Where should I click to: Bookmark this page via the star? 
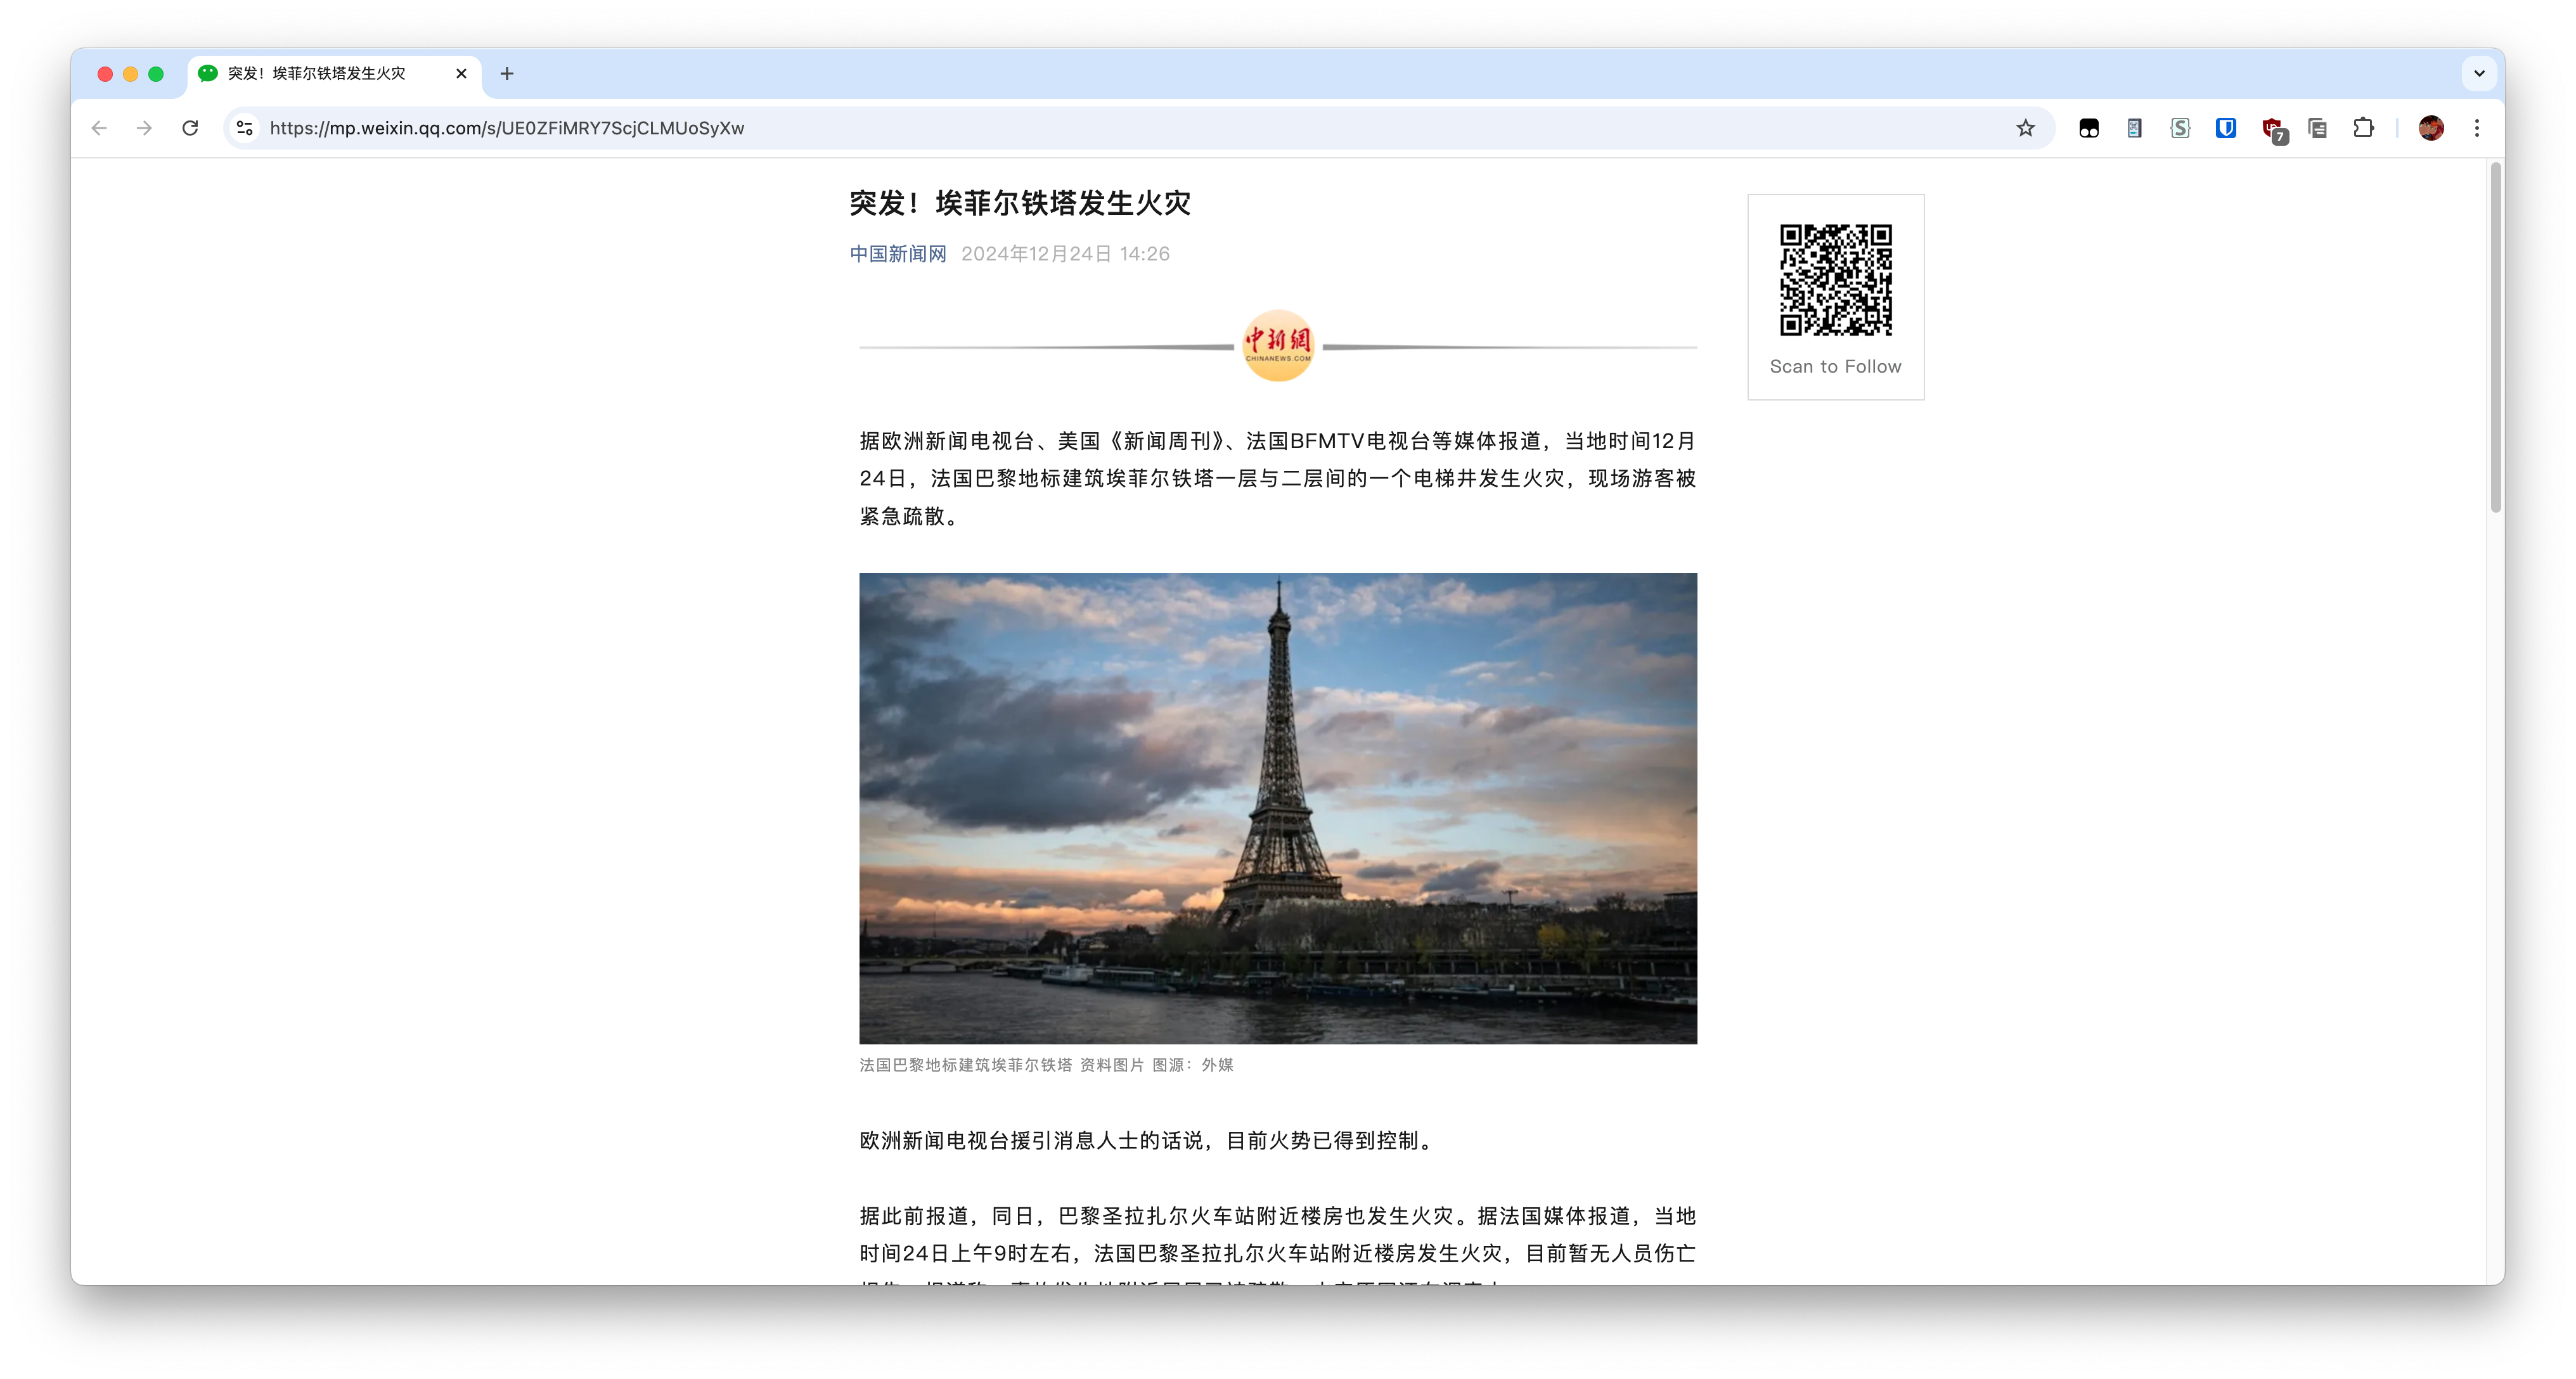2026,128
